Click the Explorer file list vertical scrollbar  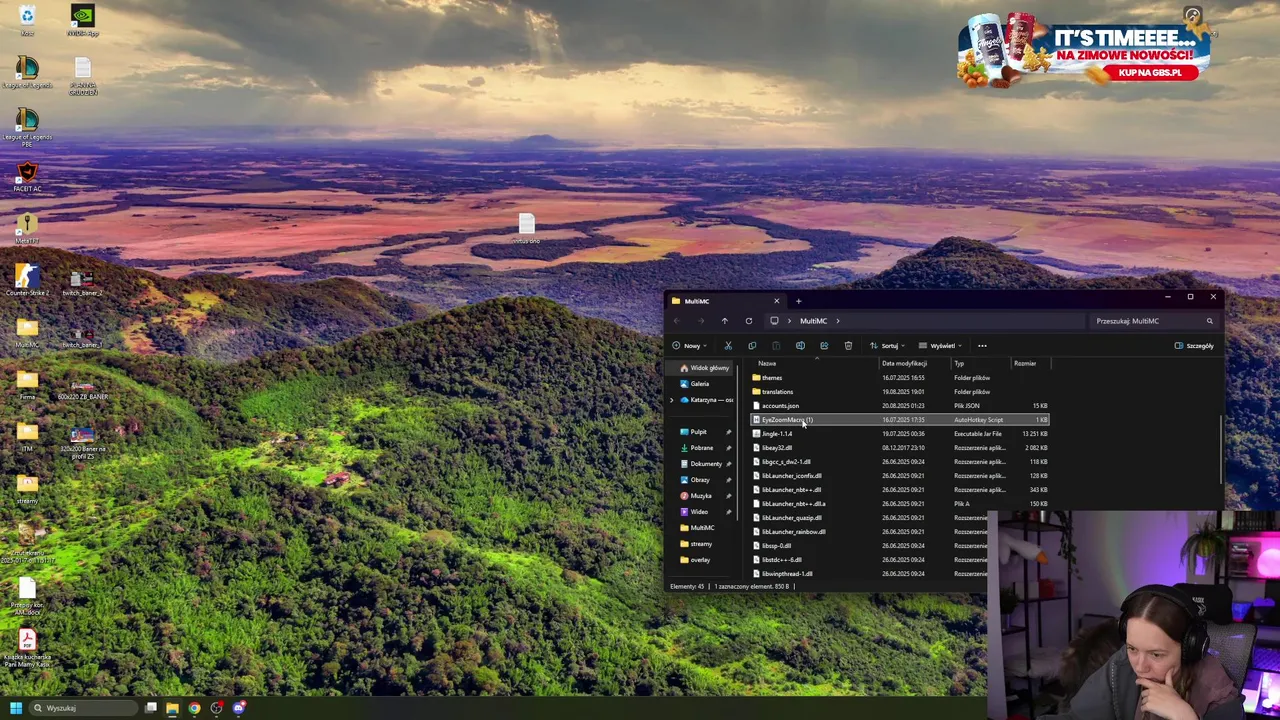(x=1221, y=450)
